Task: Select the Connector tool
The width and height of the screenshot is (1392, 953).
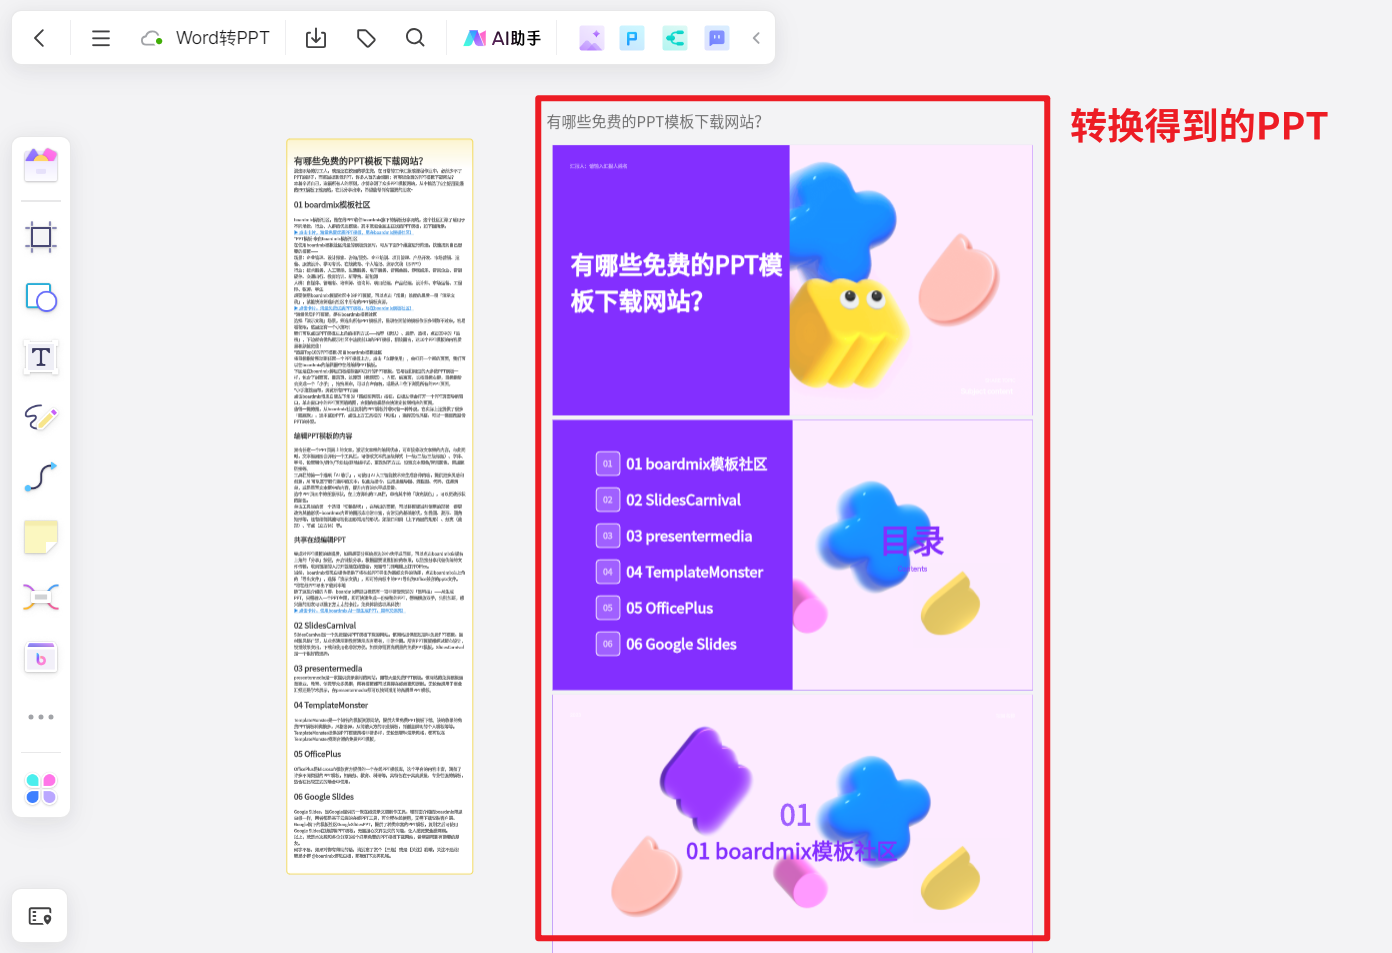Action: [x=40, y=477]
